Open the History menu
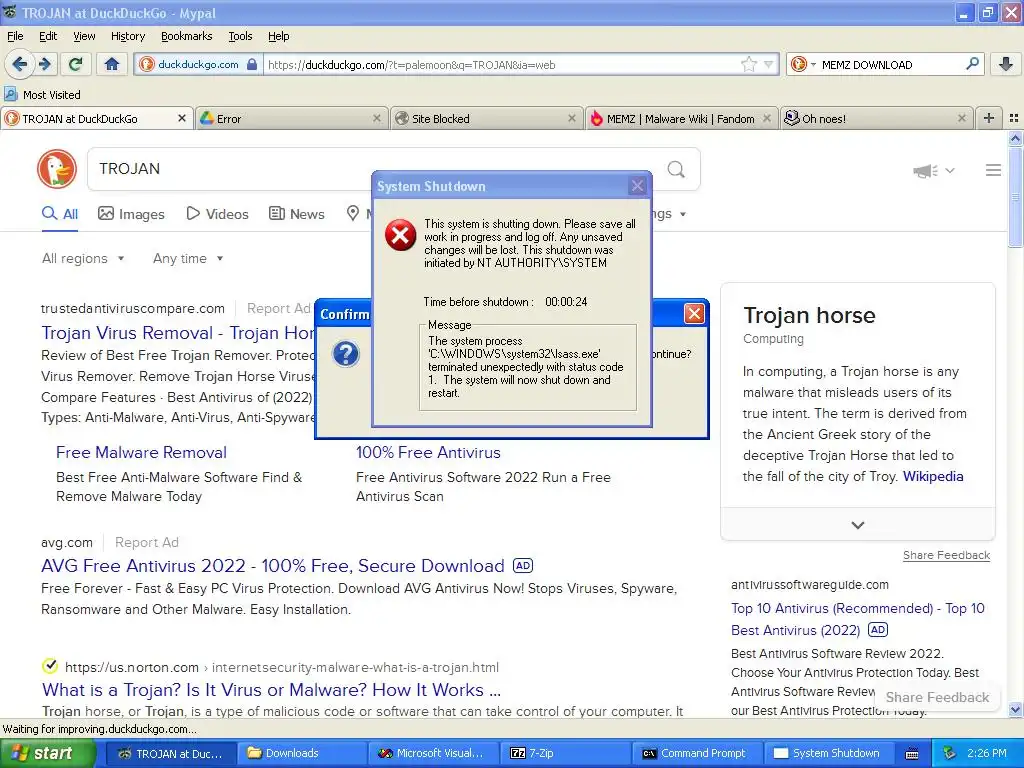The height and width of the screenshot is (768, 1024). 127,36
